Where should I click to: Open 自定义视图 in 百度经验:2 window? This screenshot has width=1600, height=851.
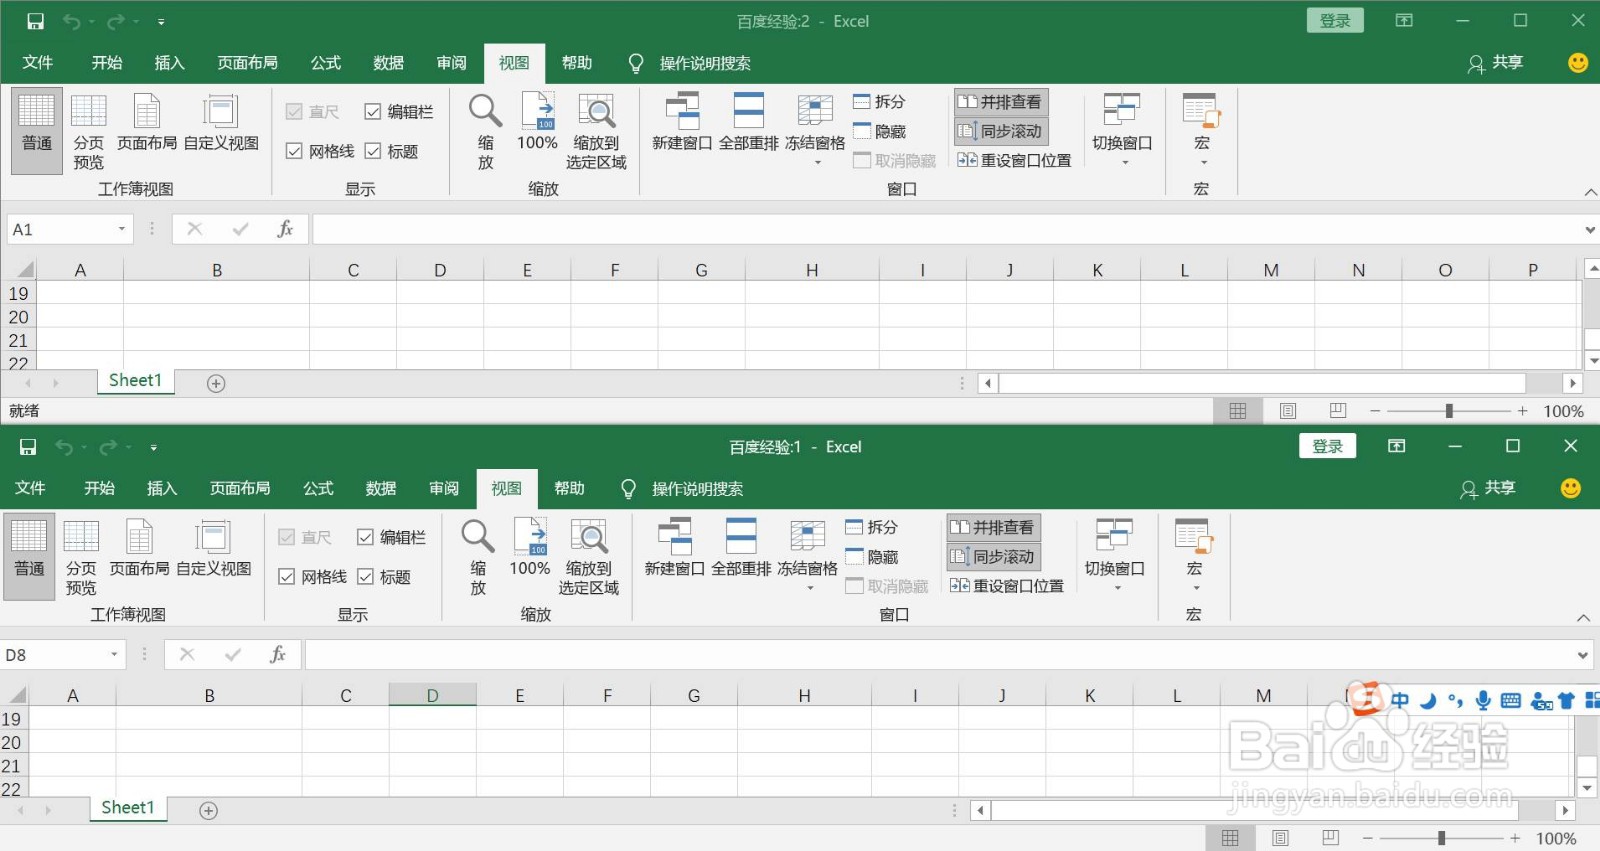tap(221, 123)
